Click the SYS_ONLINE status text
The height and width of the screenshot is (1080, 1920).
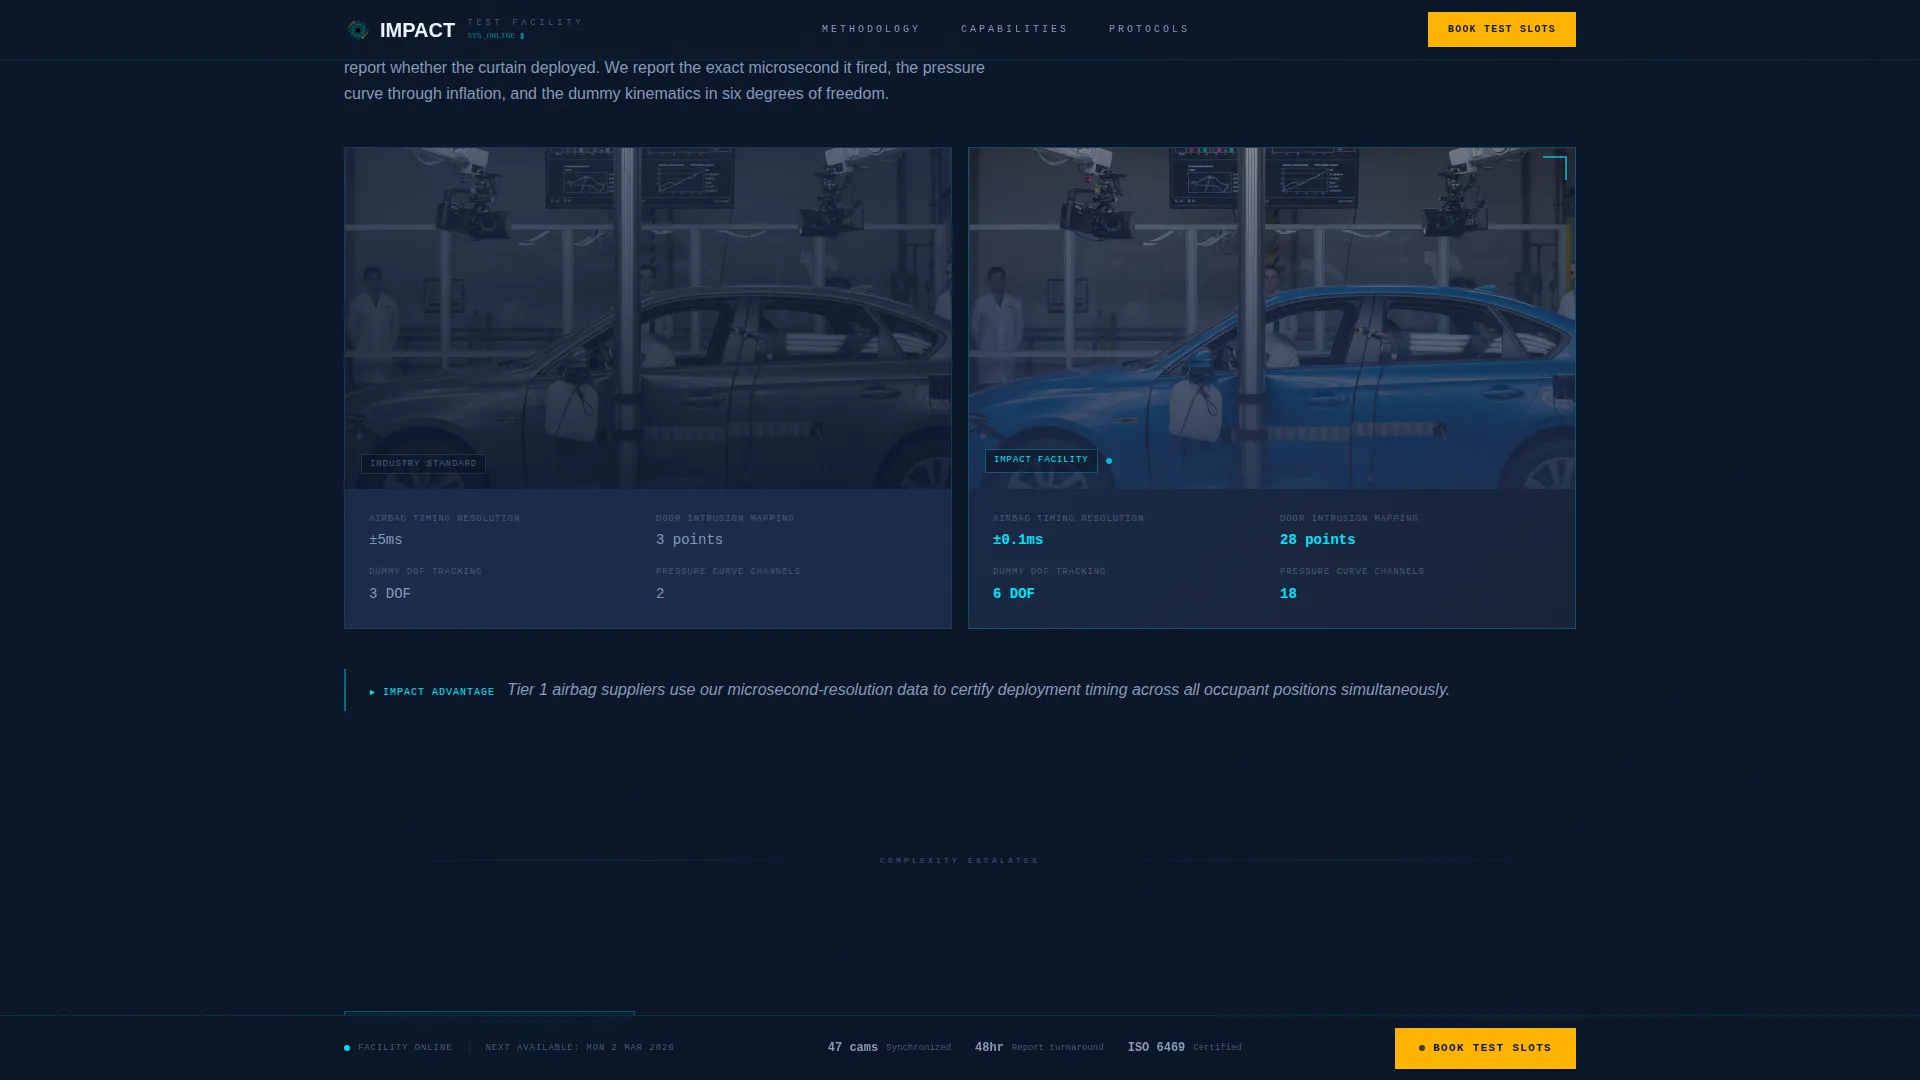[495, 36]
